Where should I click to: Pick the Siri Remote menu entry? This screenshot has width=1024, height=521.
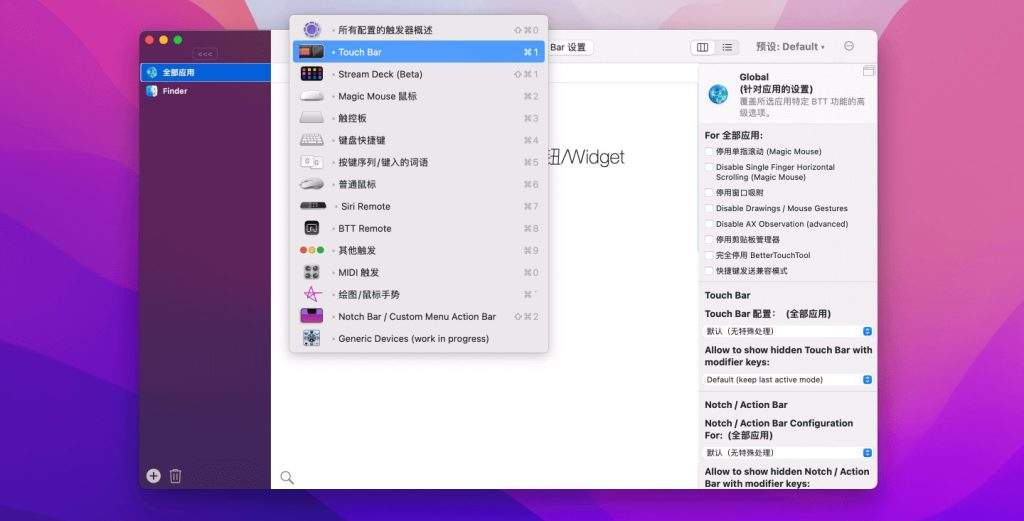pos(366,206)
